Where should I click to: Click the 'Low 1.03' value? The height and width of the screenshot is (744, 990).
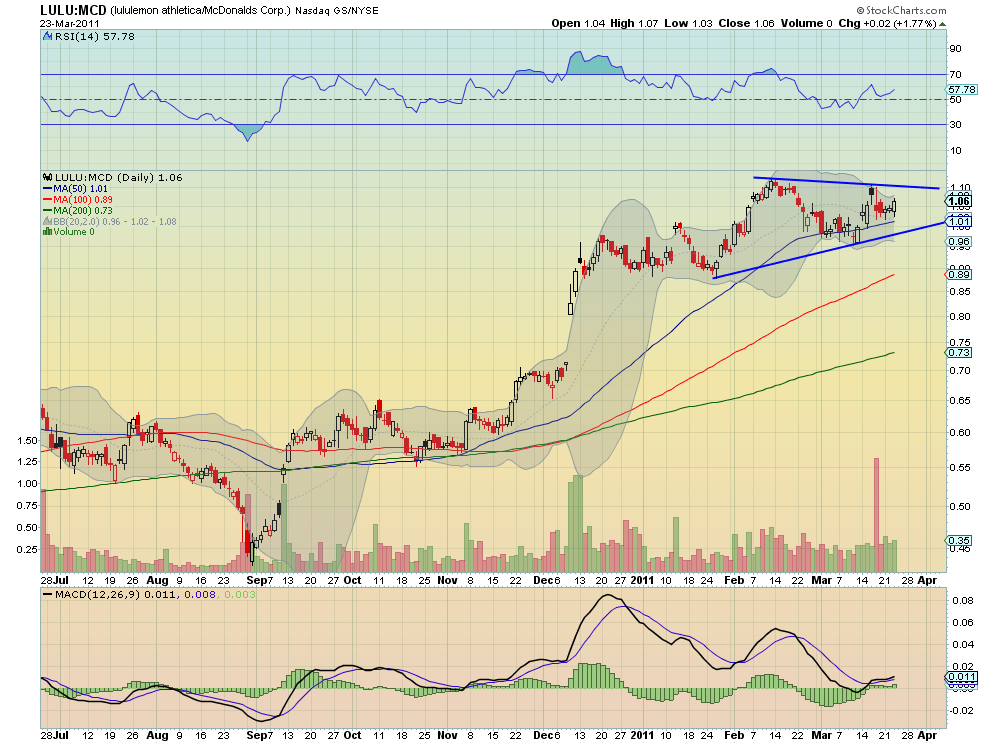(688, 23)
